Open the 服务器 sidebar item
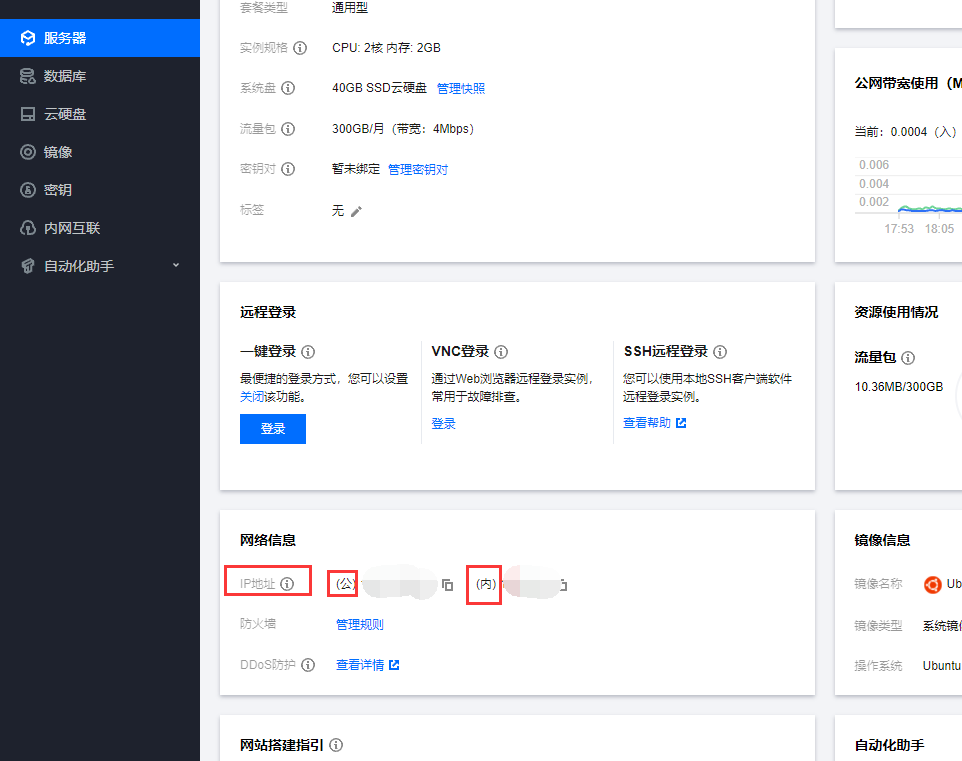This screenshot has width=962, height=761. (99, 38)
